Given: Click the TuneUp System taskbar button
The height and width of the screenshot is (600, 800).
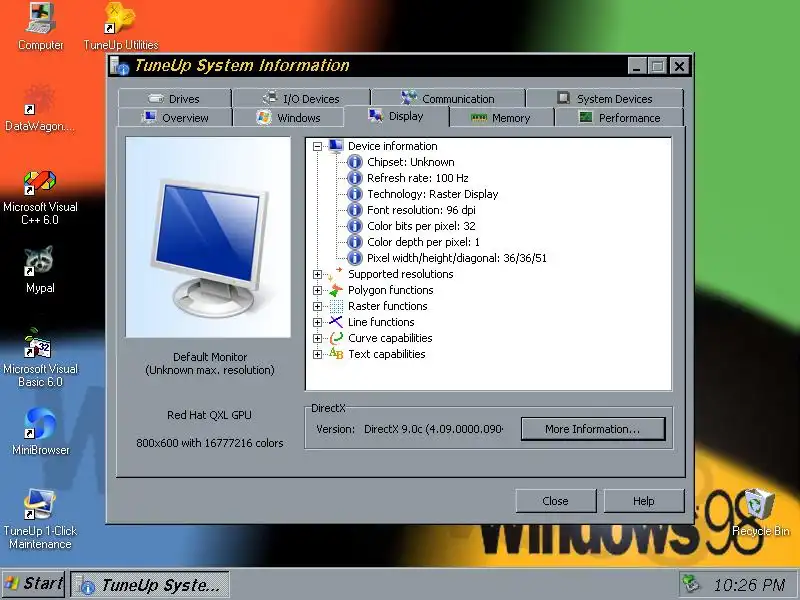Looking at the screenshot, I should click(x=149, y=585).
